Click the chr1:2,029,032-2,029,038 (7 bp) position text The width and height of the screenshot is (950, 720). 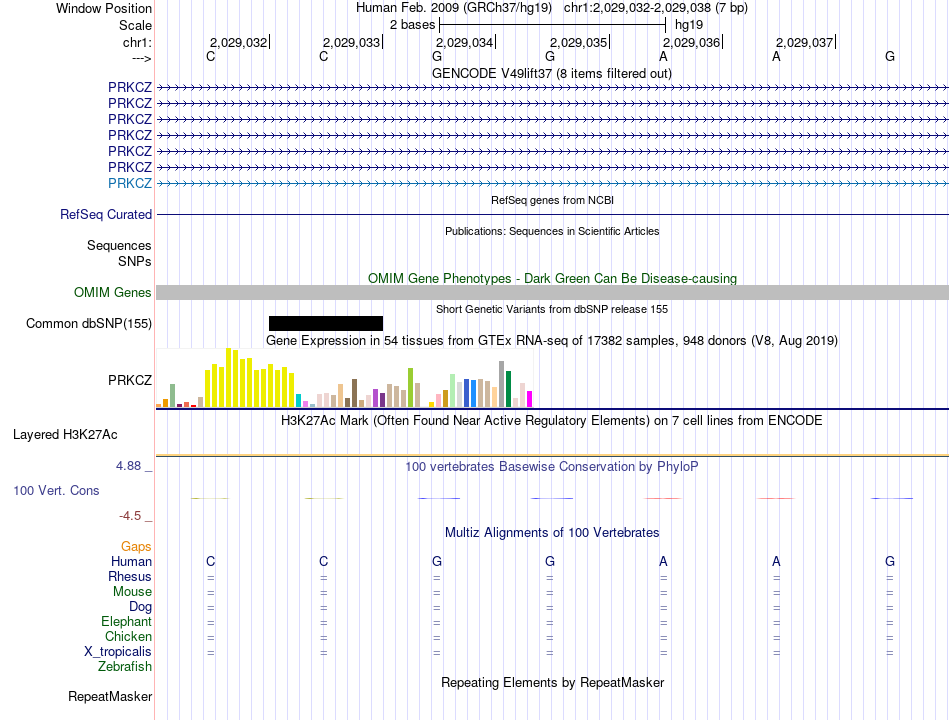click(x=656, y=8)
